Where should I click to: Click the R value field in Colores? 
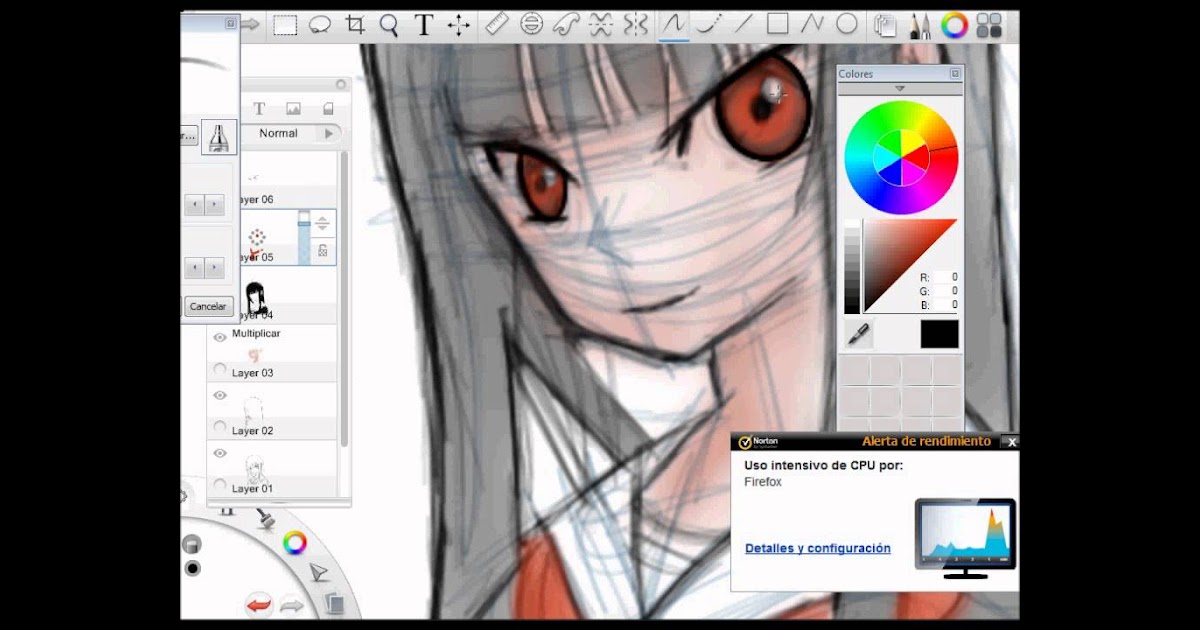946,277
